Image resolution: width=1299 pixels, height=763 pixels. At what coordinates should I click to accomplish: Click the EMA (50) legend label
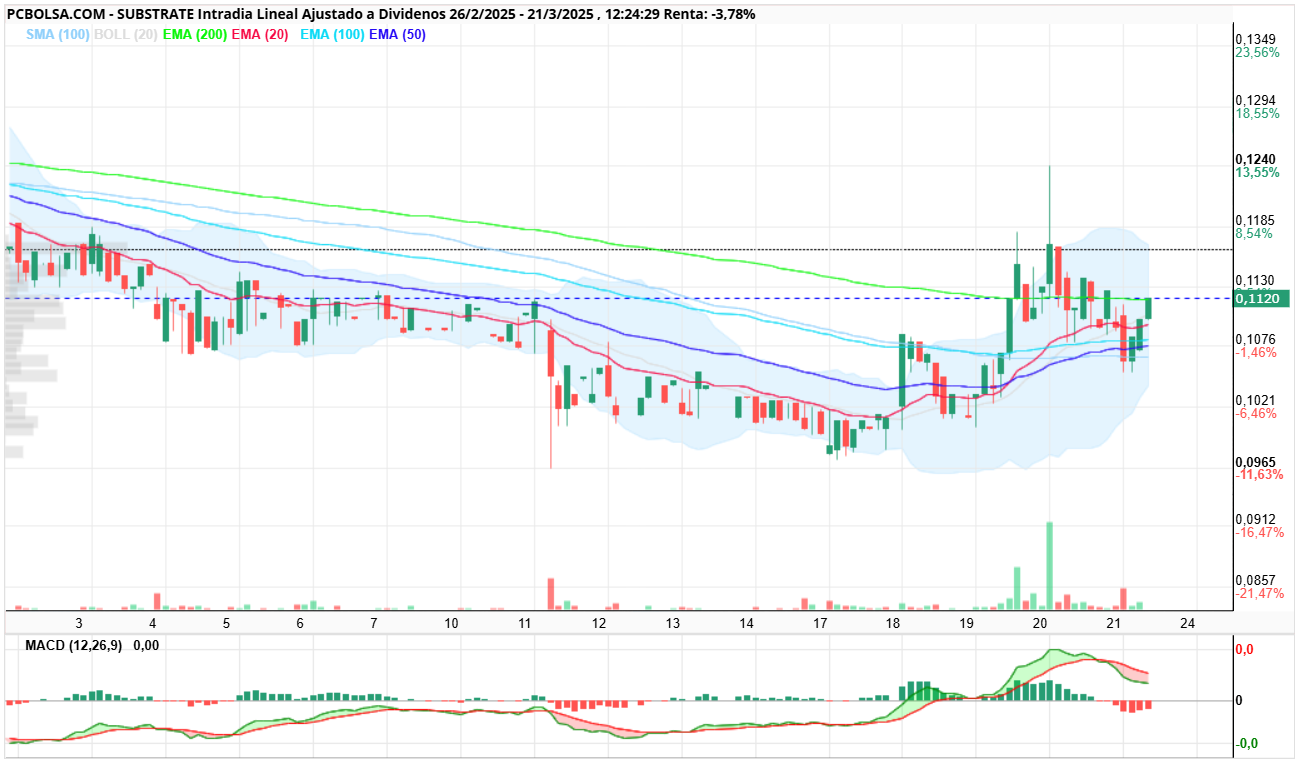(x=399, y=34)
